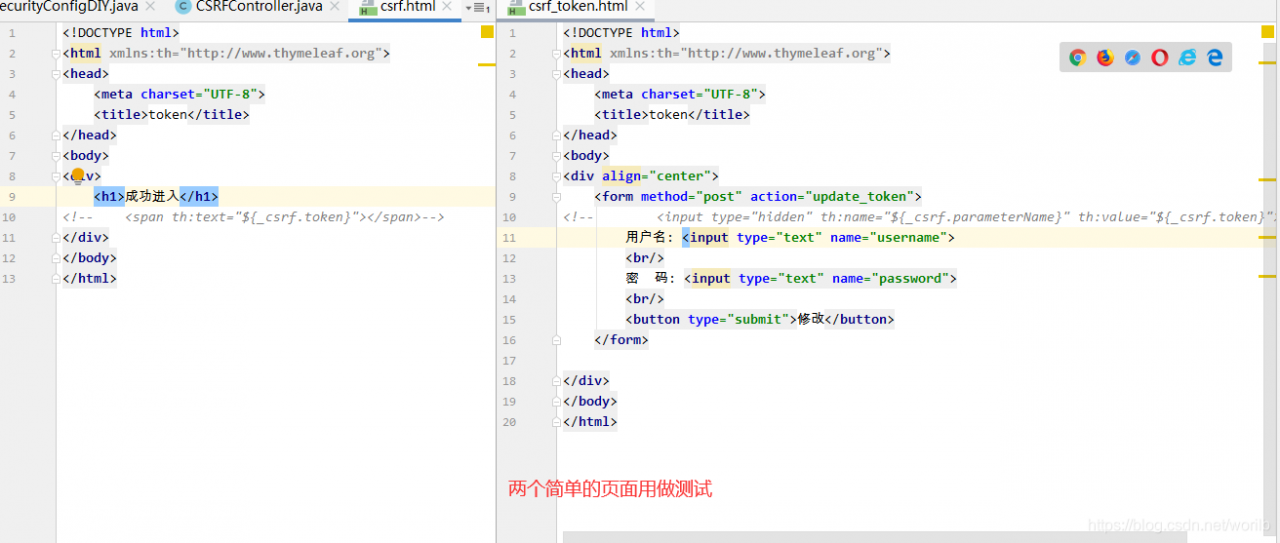This screenshot has height=543, width=1280.
Task: Click the yellow lightbulb intention icon
Action: (x=78, y=175)
